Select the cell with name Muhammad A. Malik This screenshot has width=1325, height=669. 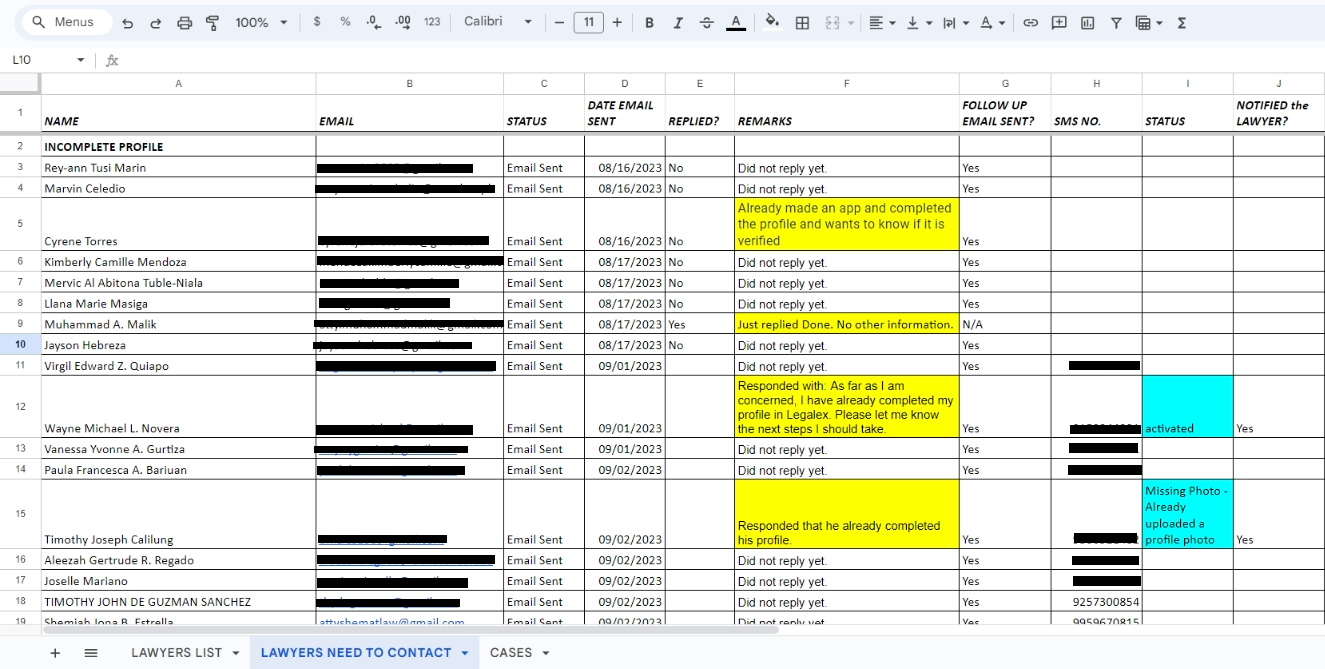pos(178,324)
